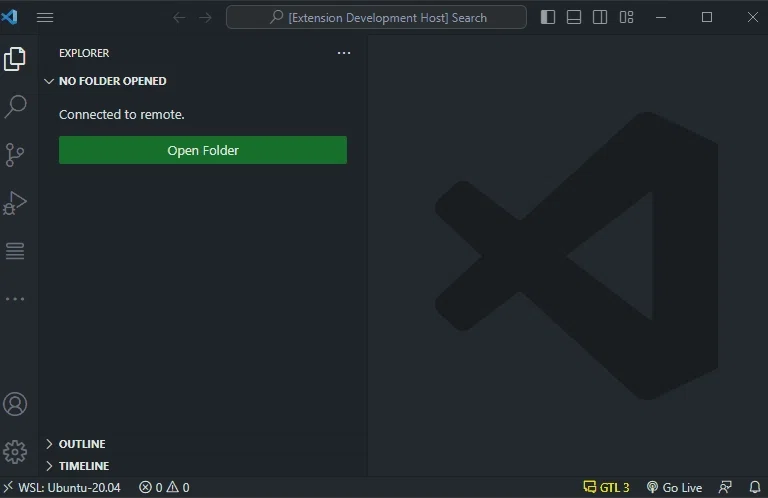The width and height of the screenshot is (768, 498).
Task: Open Explorer Views and More Actions menu
Action: [x=344, y=53]
